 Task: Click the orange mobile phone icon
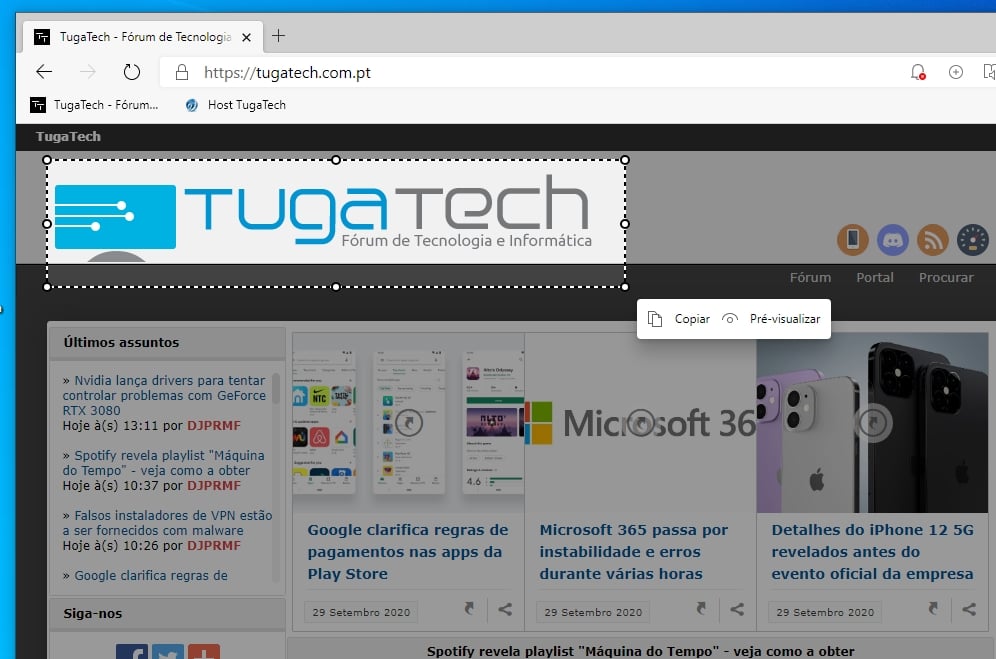852,240
